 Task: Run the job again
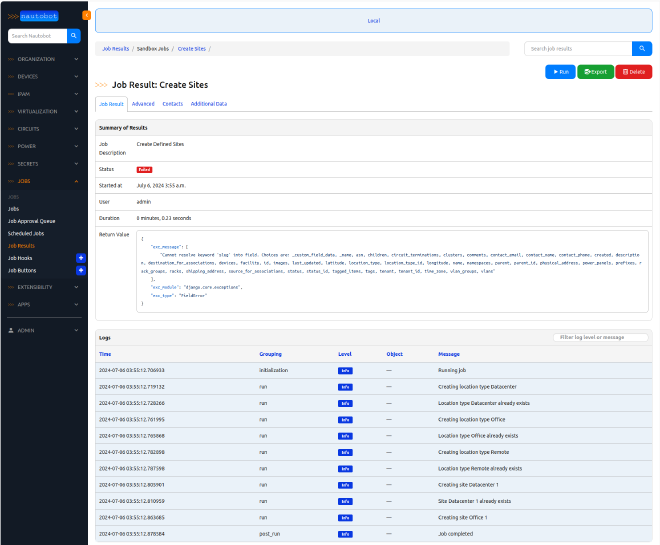[x=559, y=72]
